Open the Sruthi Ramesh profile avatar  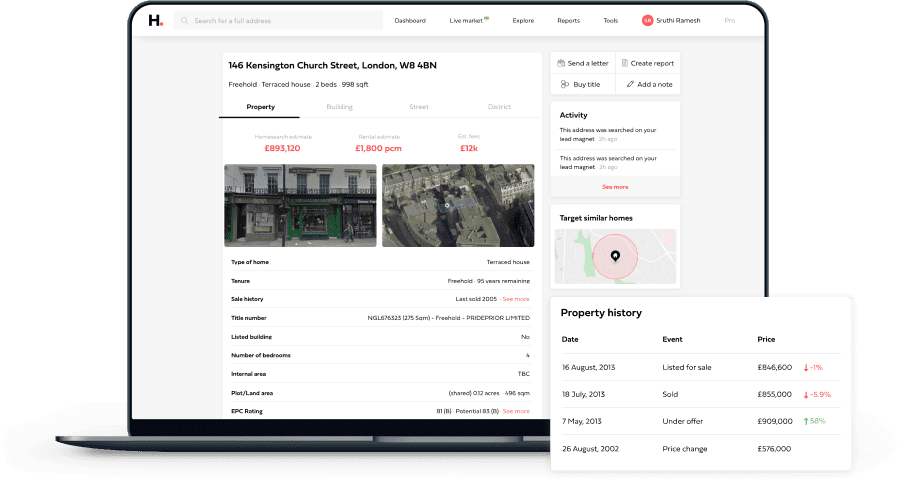tap(647, 20)
